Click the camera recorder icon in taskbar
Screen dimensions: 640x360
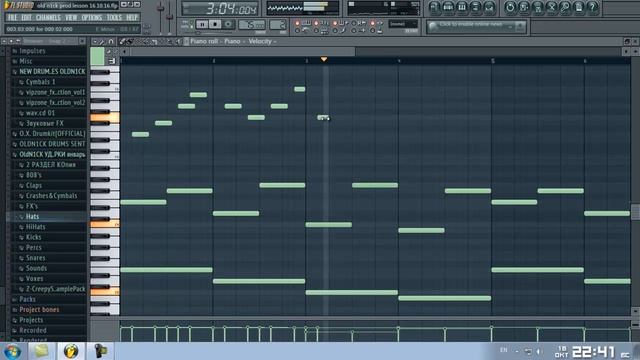[x=100, y=351]
